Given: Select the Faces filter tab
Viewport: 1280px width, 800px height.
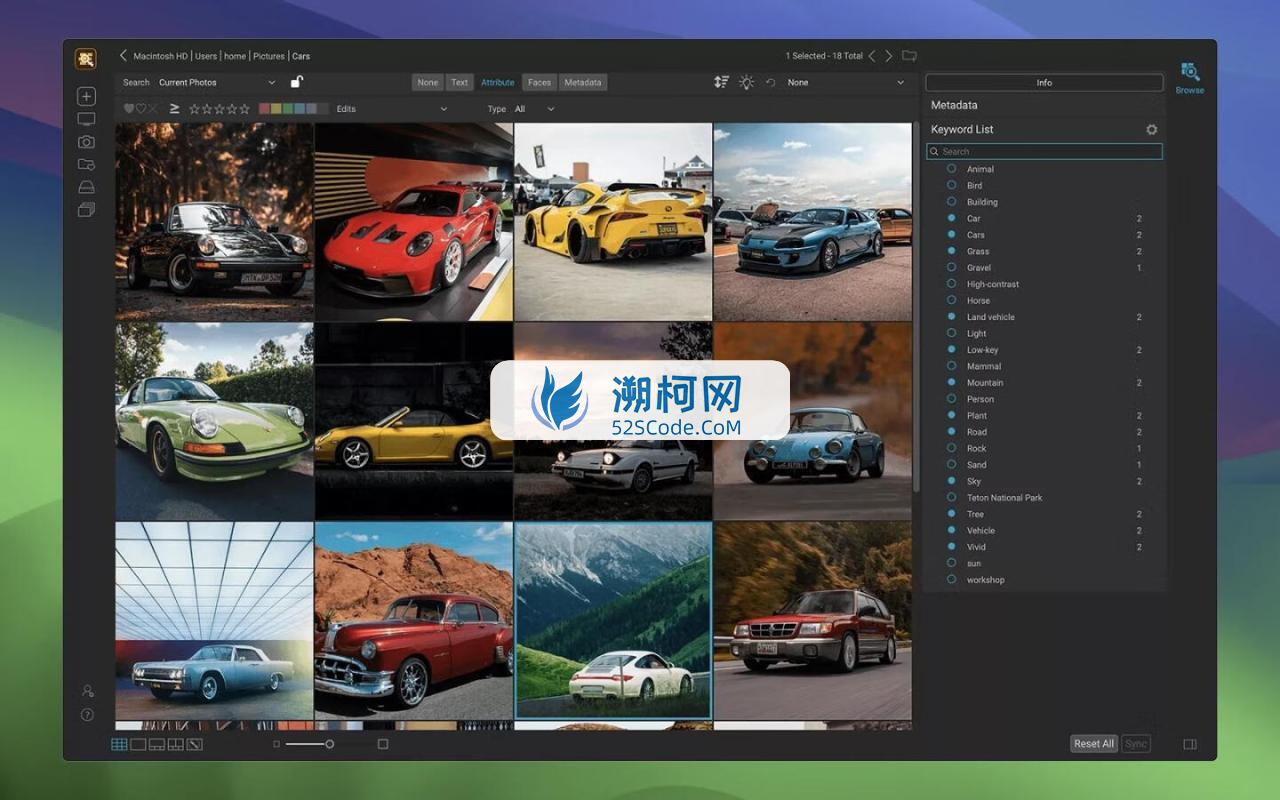Looking at the screenshot, I should (540, 82).
